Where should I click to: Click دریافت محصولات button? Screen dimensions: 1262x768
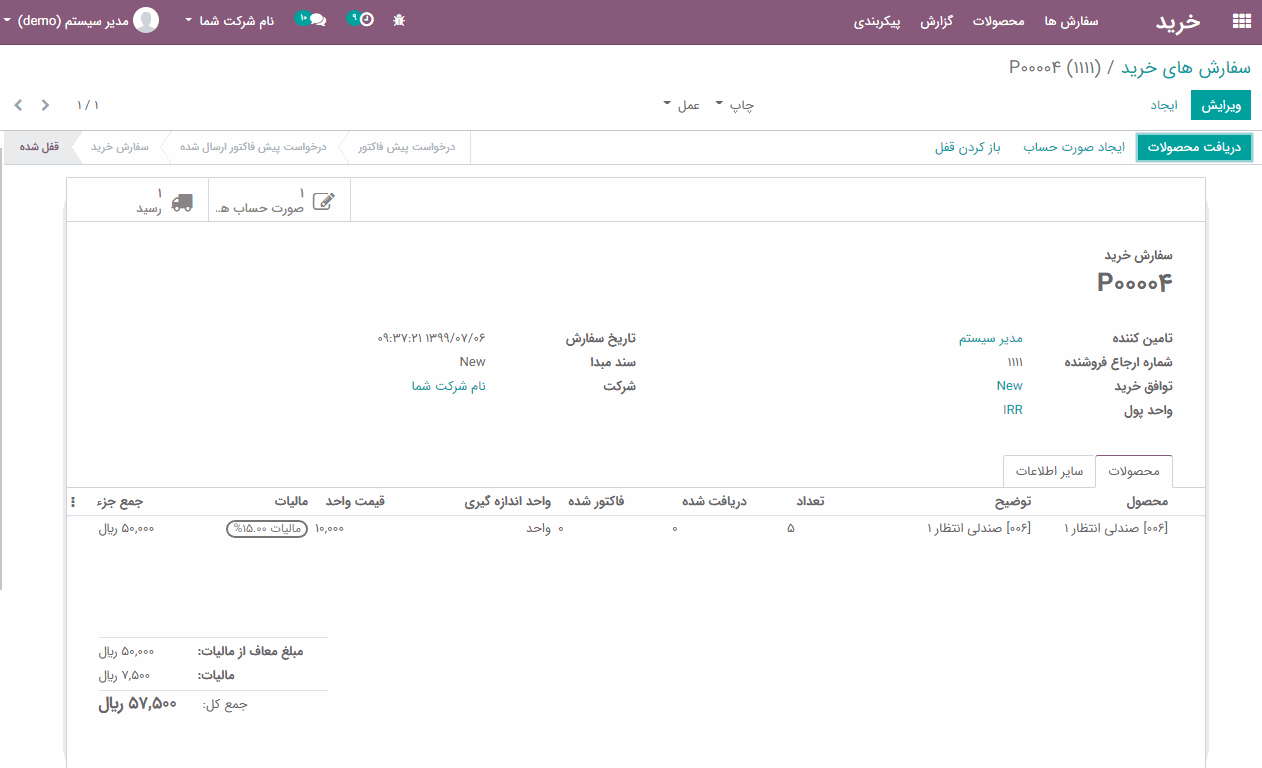click(x=1194, y=147)
